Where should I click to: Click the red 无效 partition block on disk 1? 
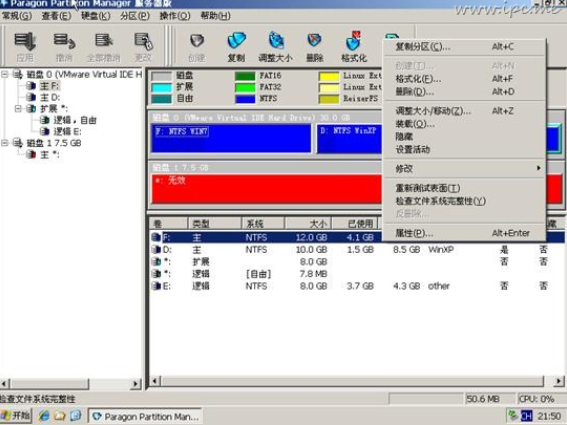(267, 189)
